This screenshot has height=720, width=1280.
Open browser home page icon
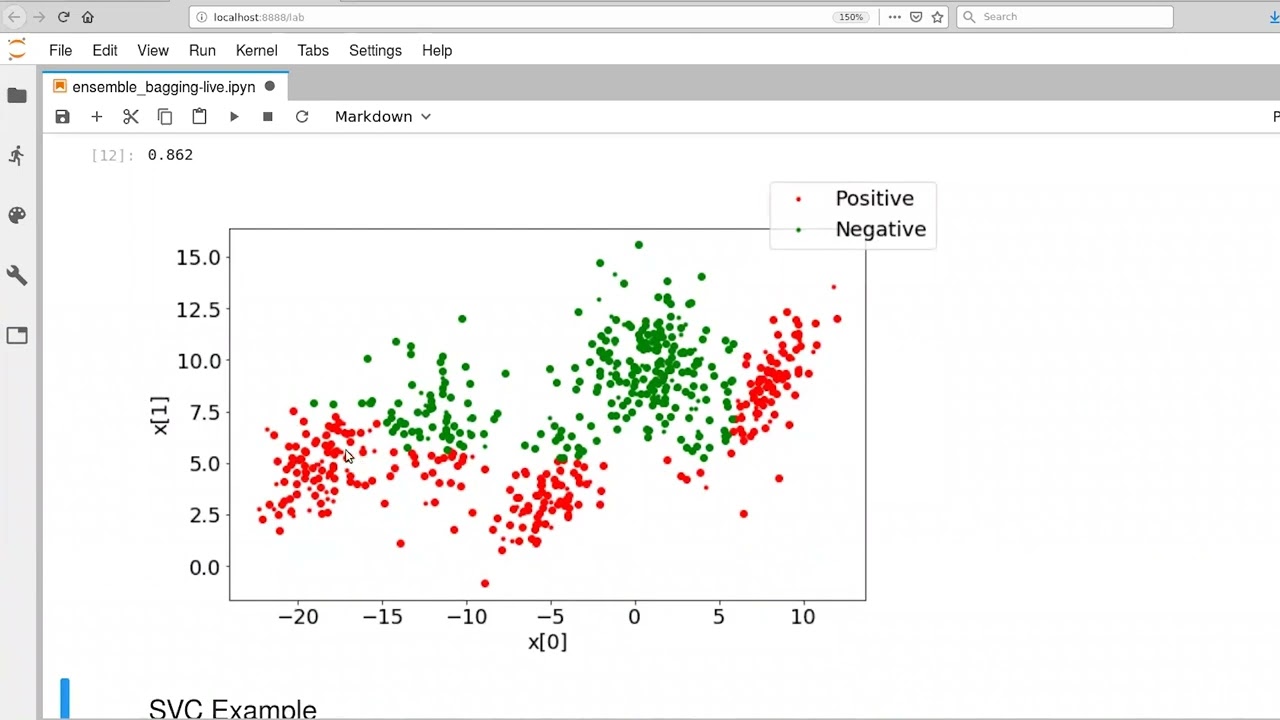tap(87, 17)
